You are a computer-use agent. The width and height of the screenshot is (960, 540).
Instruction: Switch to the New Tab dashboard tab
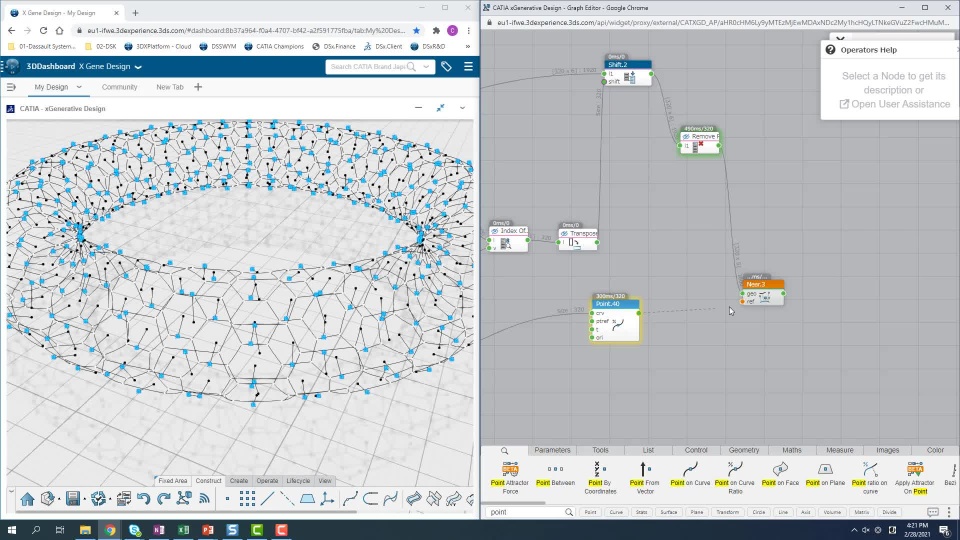pos(170,87)
